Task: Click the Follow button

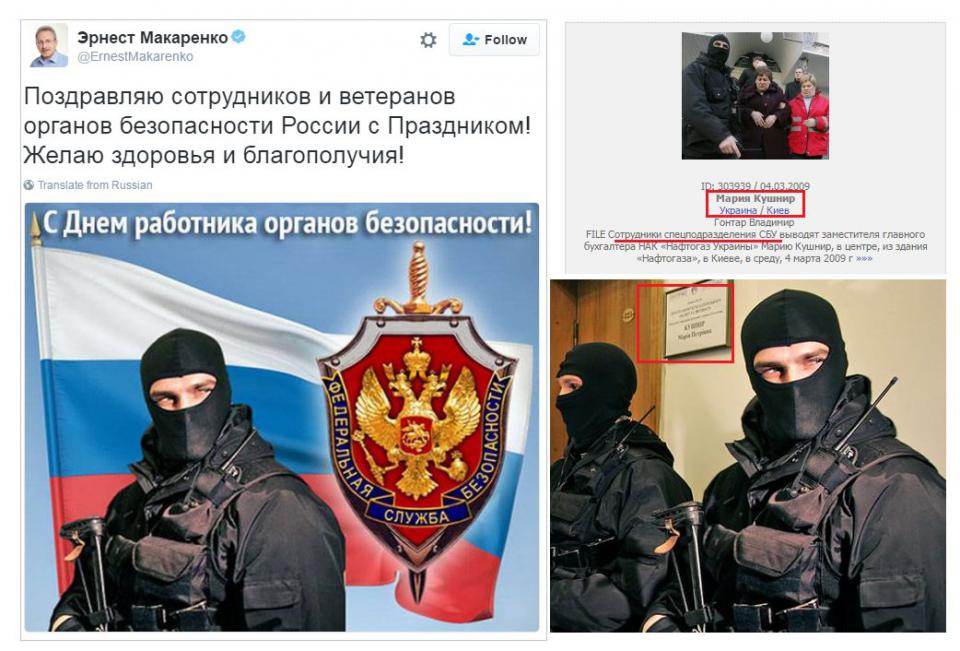Action: click(x=494, y=40)
